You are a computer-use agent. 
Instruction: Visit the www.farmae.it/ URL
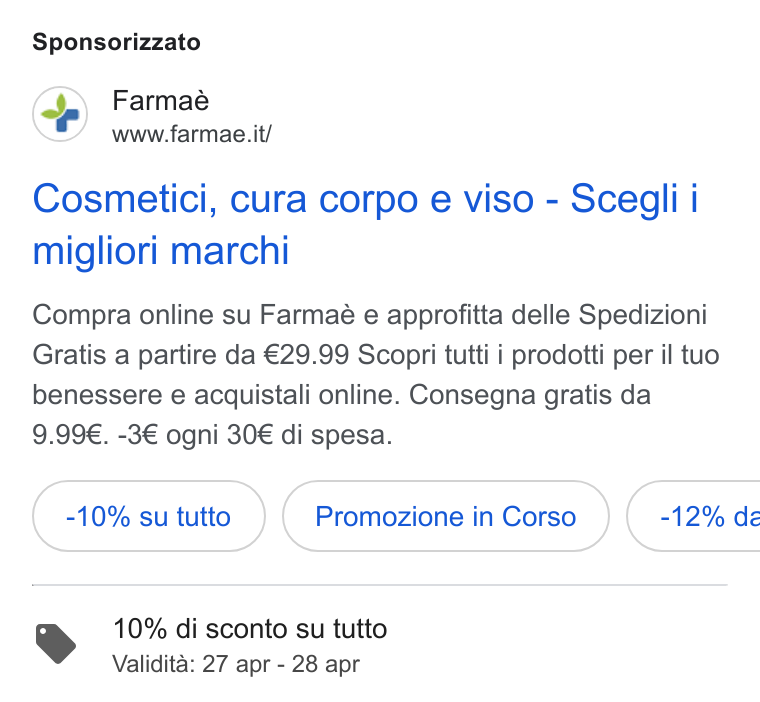pos(192,134)
